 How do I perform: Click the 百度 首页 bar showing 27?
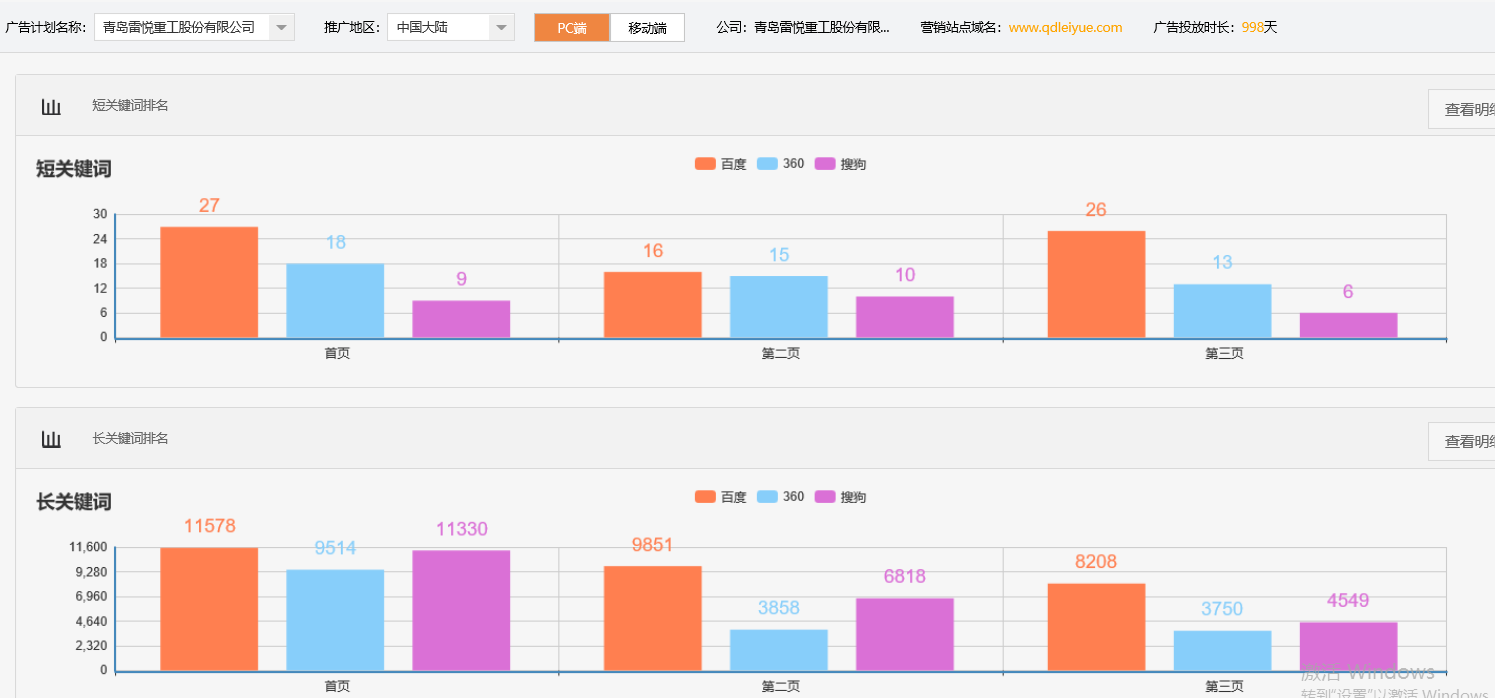209,282
